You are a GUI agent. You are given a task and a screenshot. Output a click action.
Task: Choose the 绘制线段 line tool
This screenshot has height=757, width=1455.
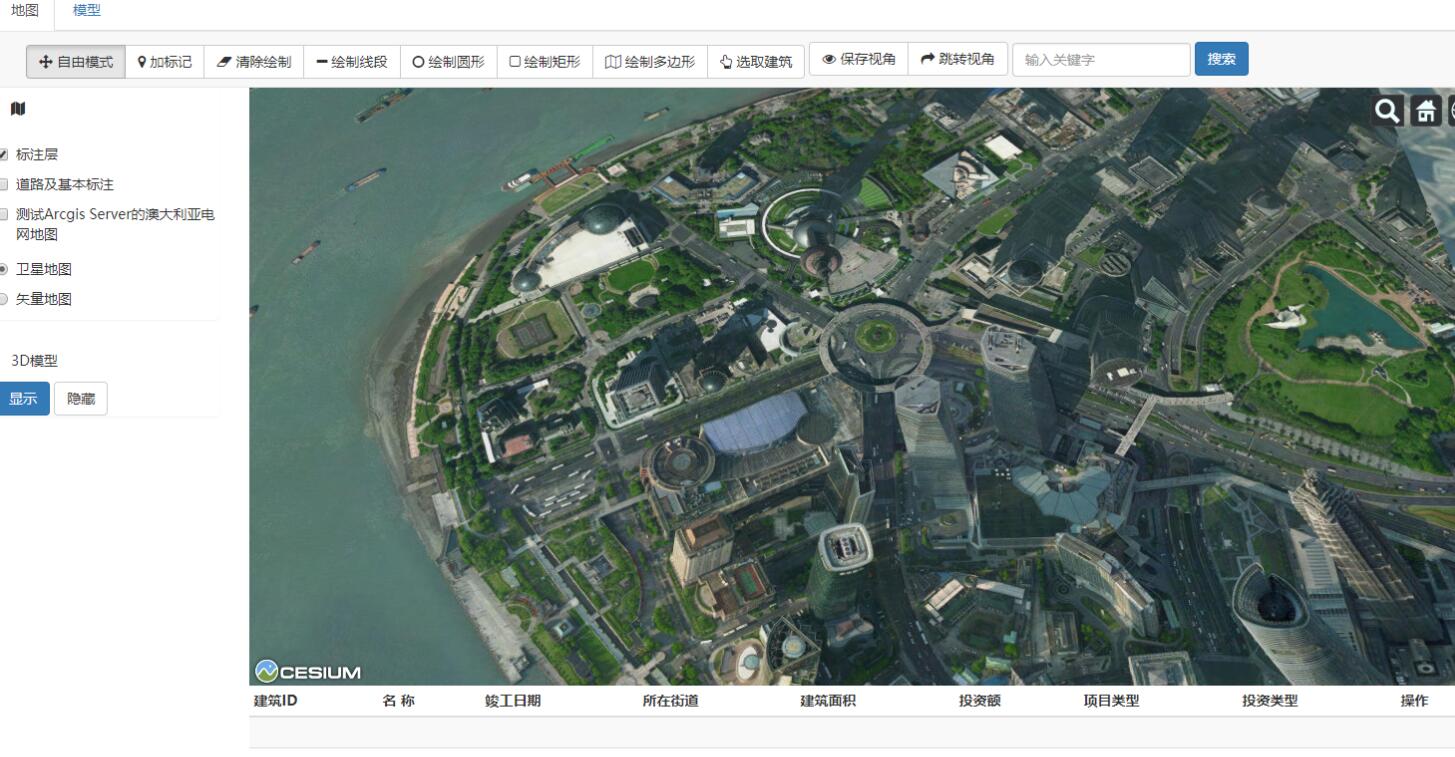pos(352,61)
